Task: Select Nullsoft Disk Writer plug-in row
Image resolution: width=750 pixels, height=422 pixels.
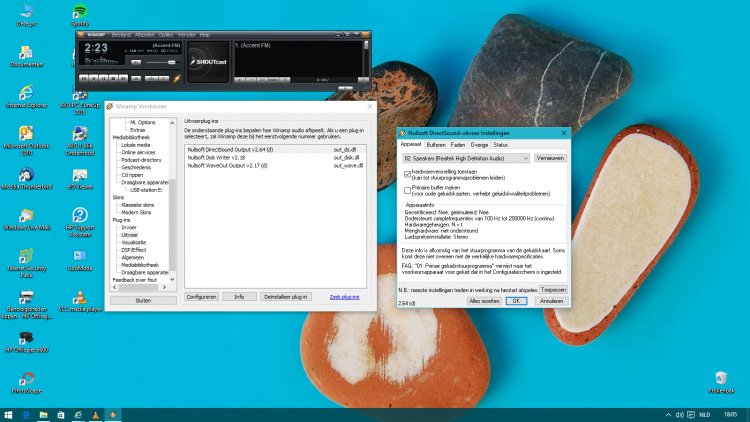Action: pyautogui.click(x=217, y=157)
